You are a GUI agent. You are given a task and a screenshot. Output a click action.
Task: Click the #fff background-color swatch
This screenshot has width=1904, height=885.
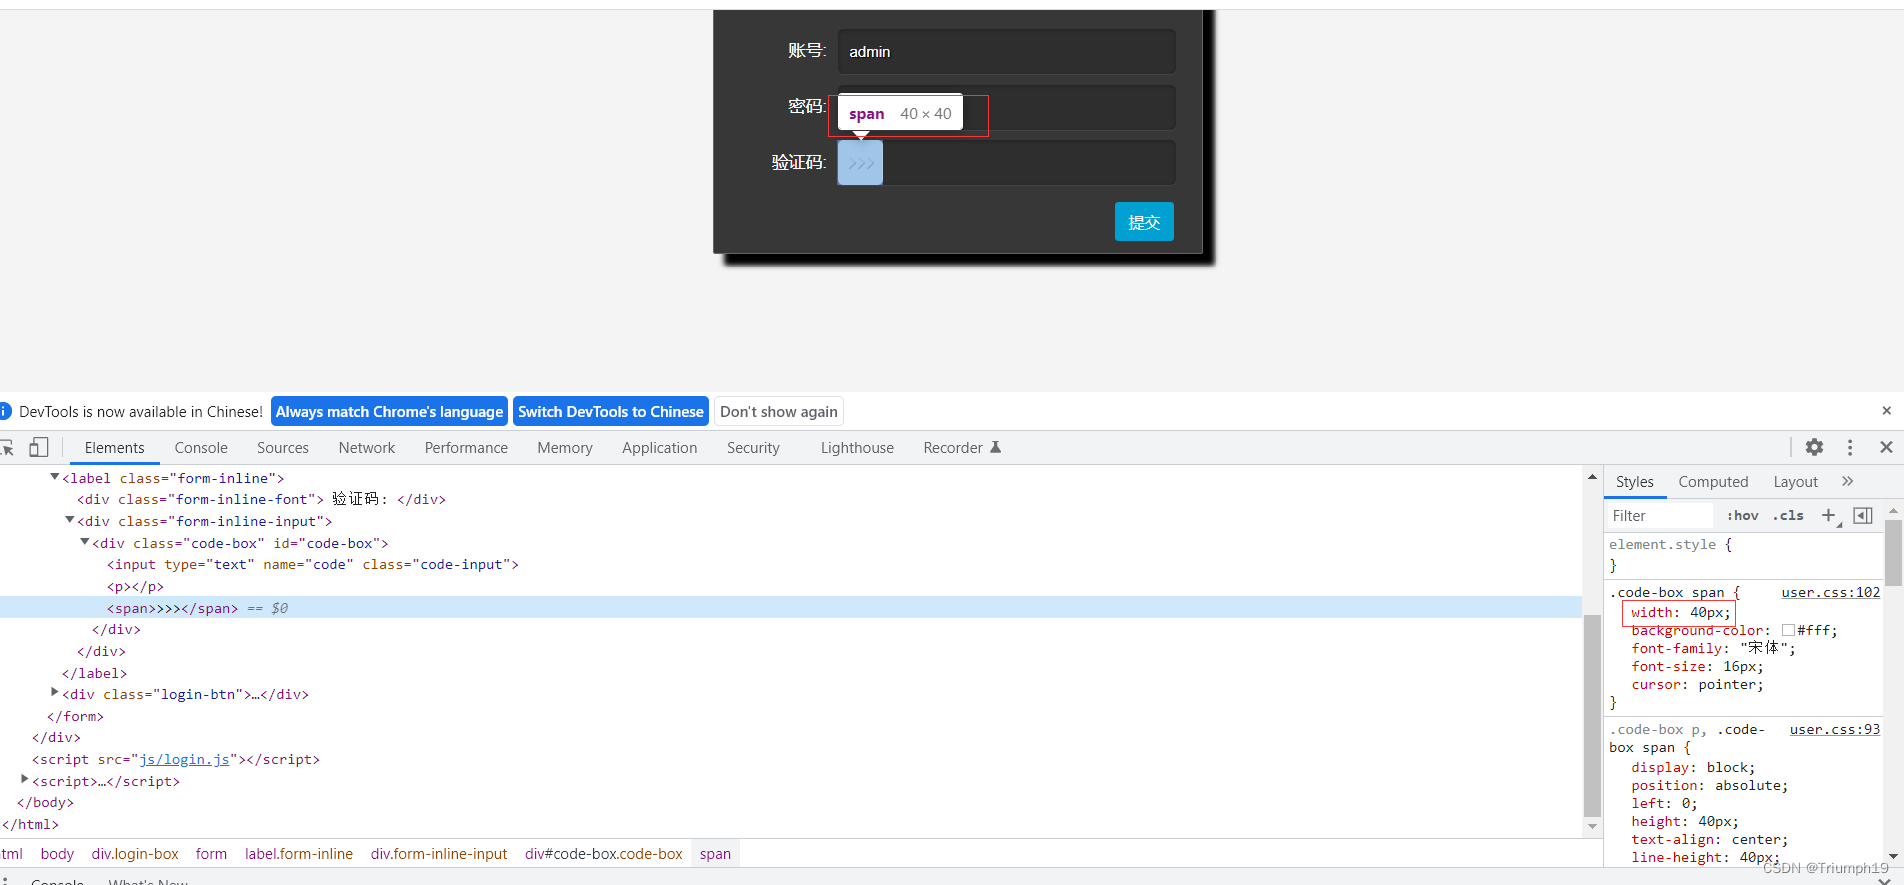[1788, 630]
